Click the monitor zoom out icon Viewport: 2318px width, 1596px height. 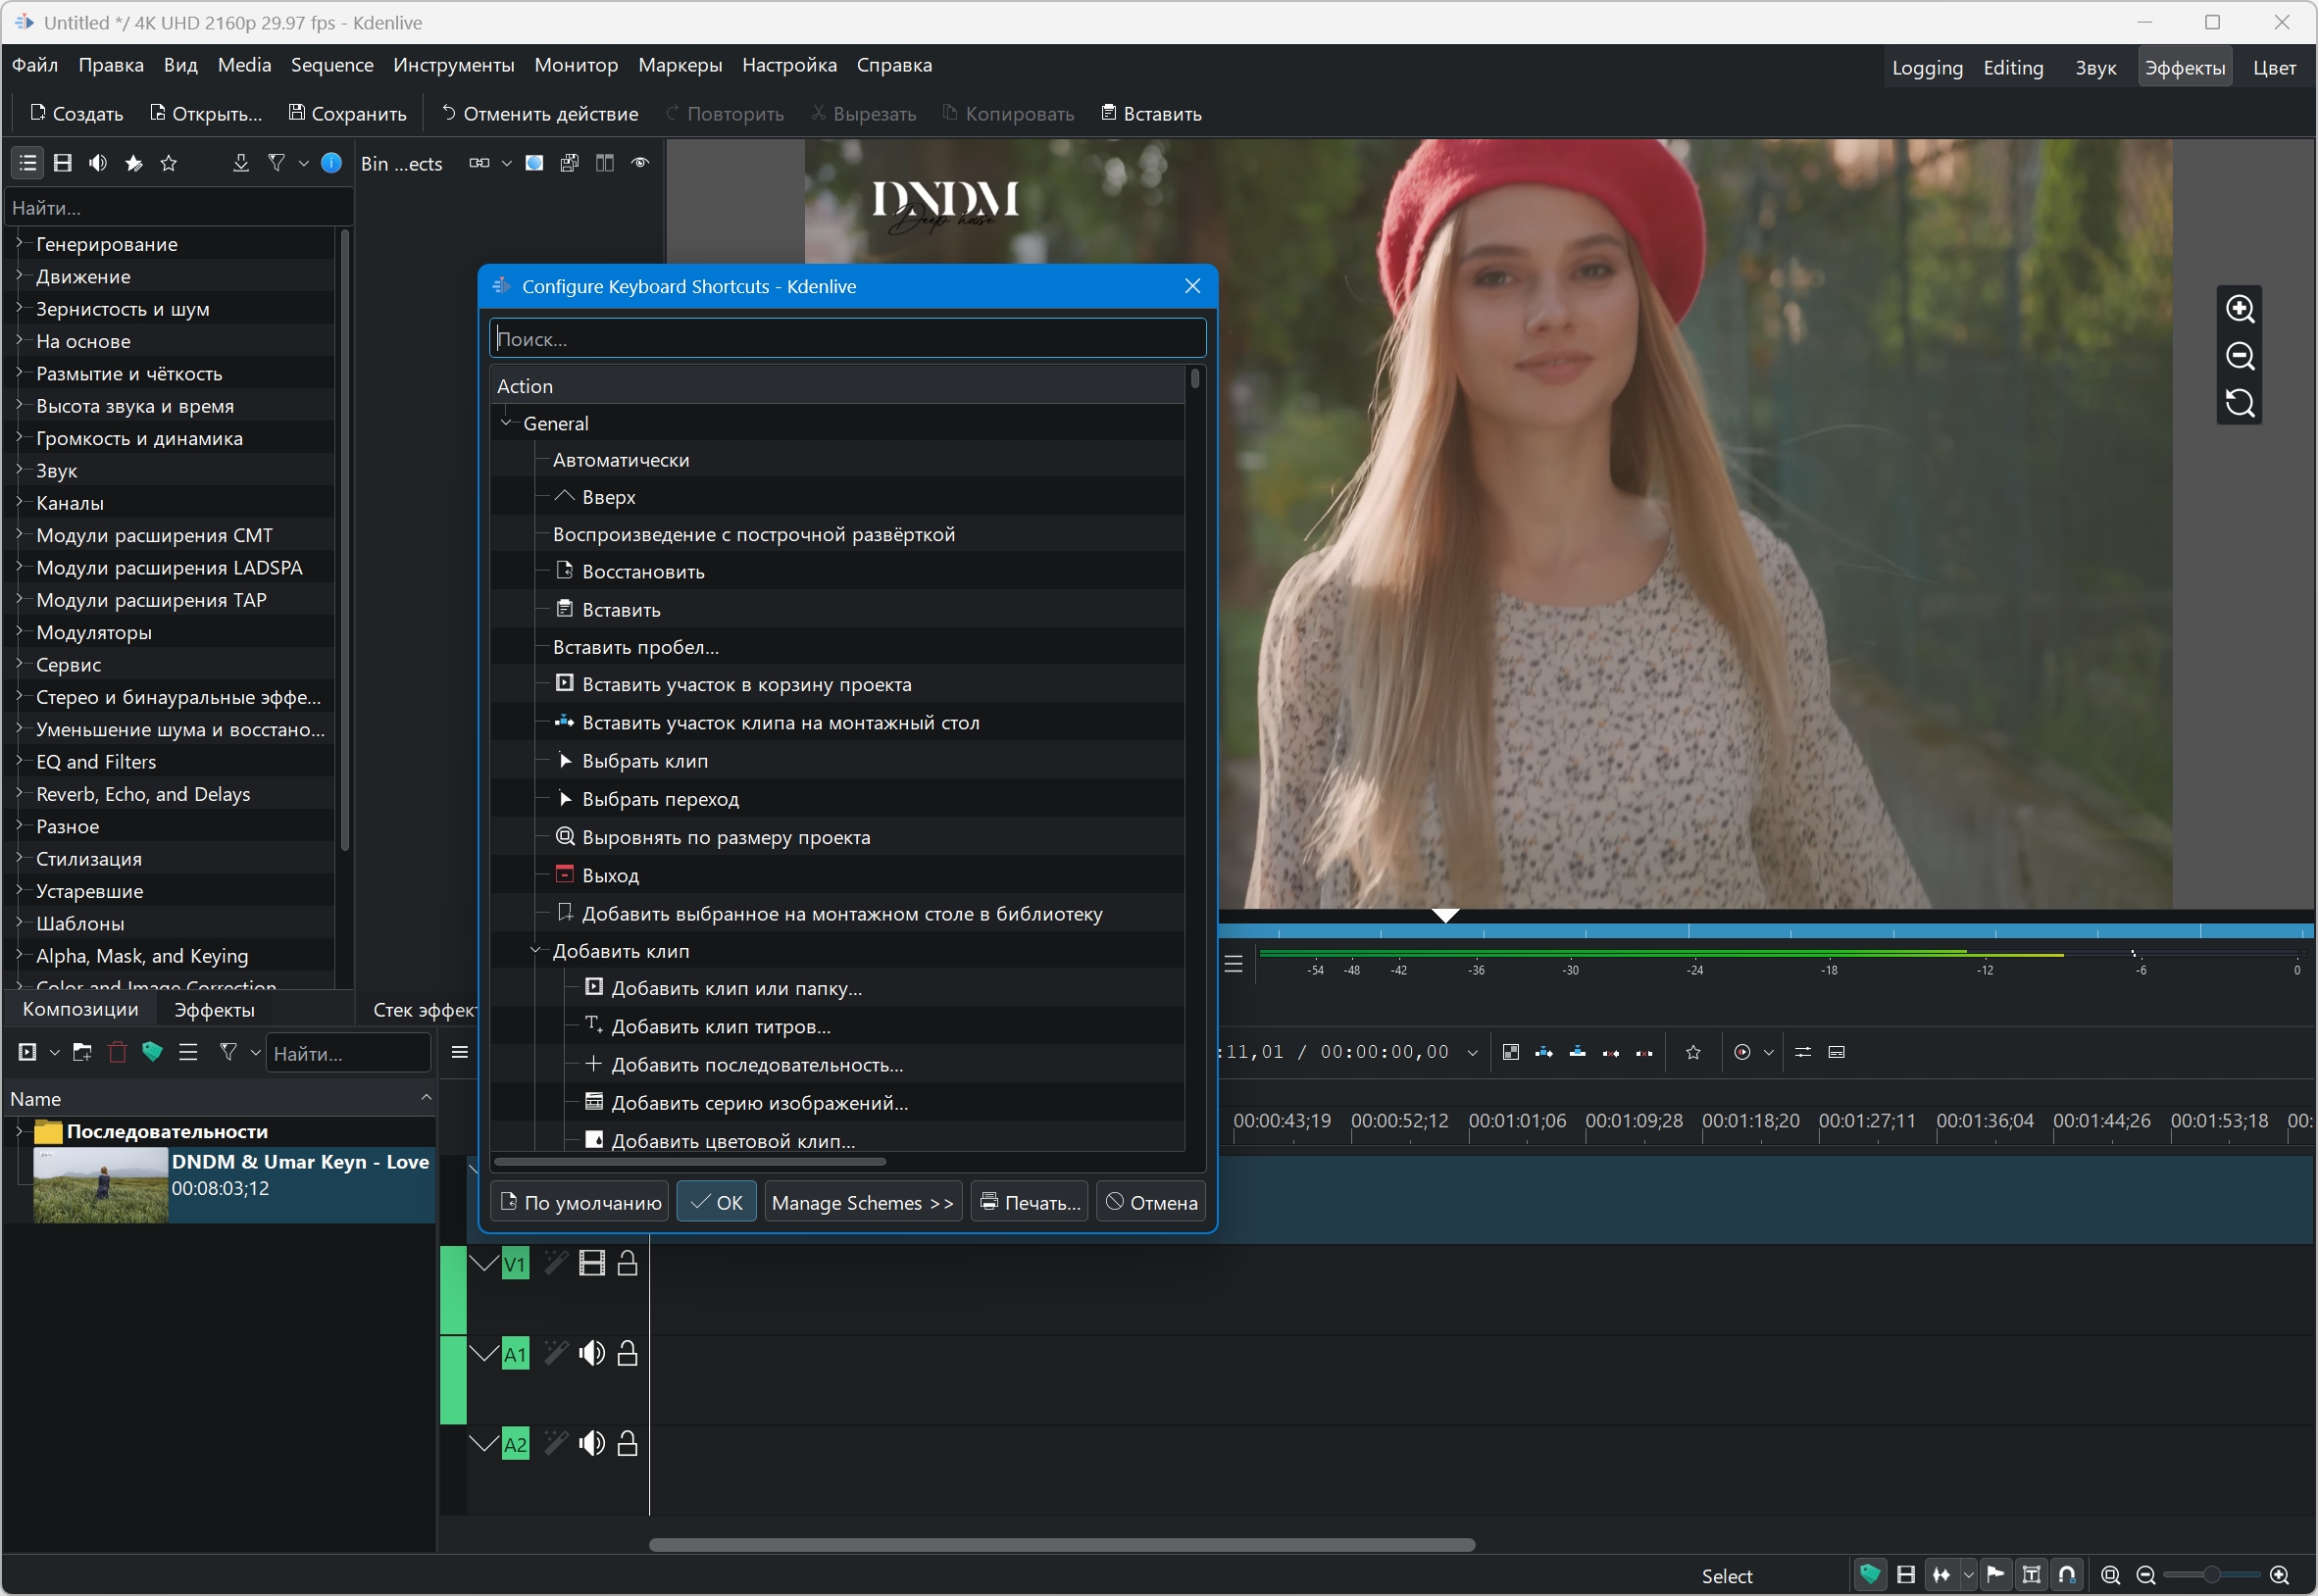click(x=2239, y=356)
